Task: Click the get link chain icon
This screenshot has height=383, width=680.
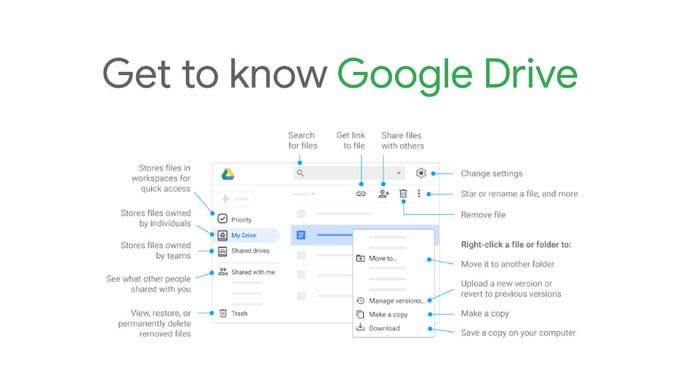Action: tap(361, 194)
